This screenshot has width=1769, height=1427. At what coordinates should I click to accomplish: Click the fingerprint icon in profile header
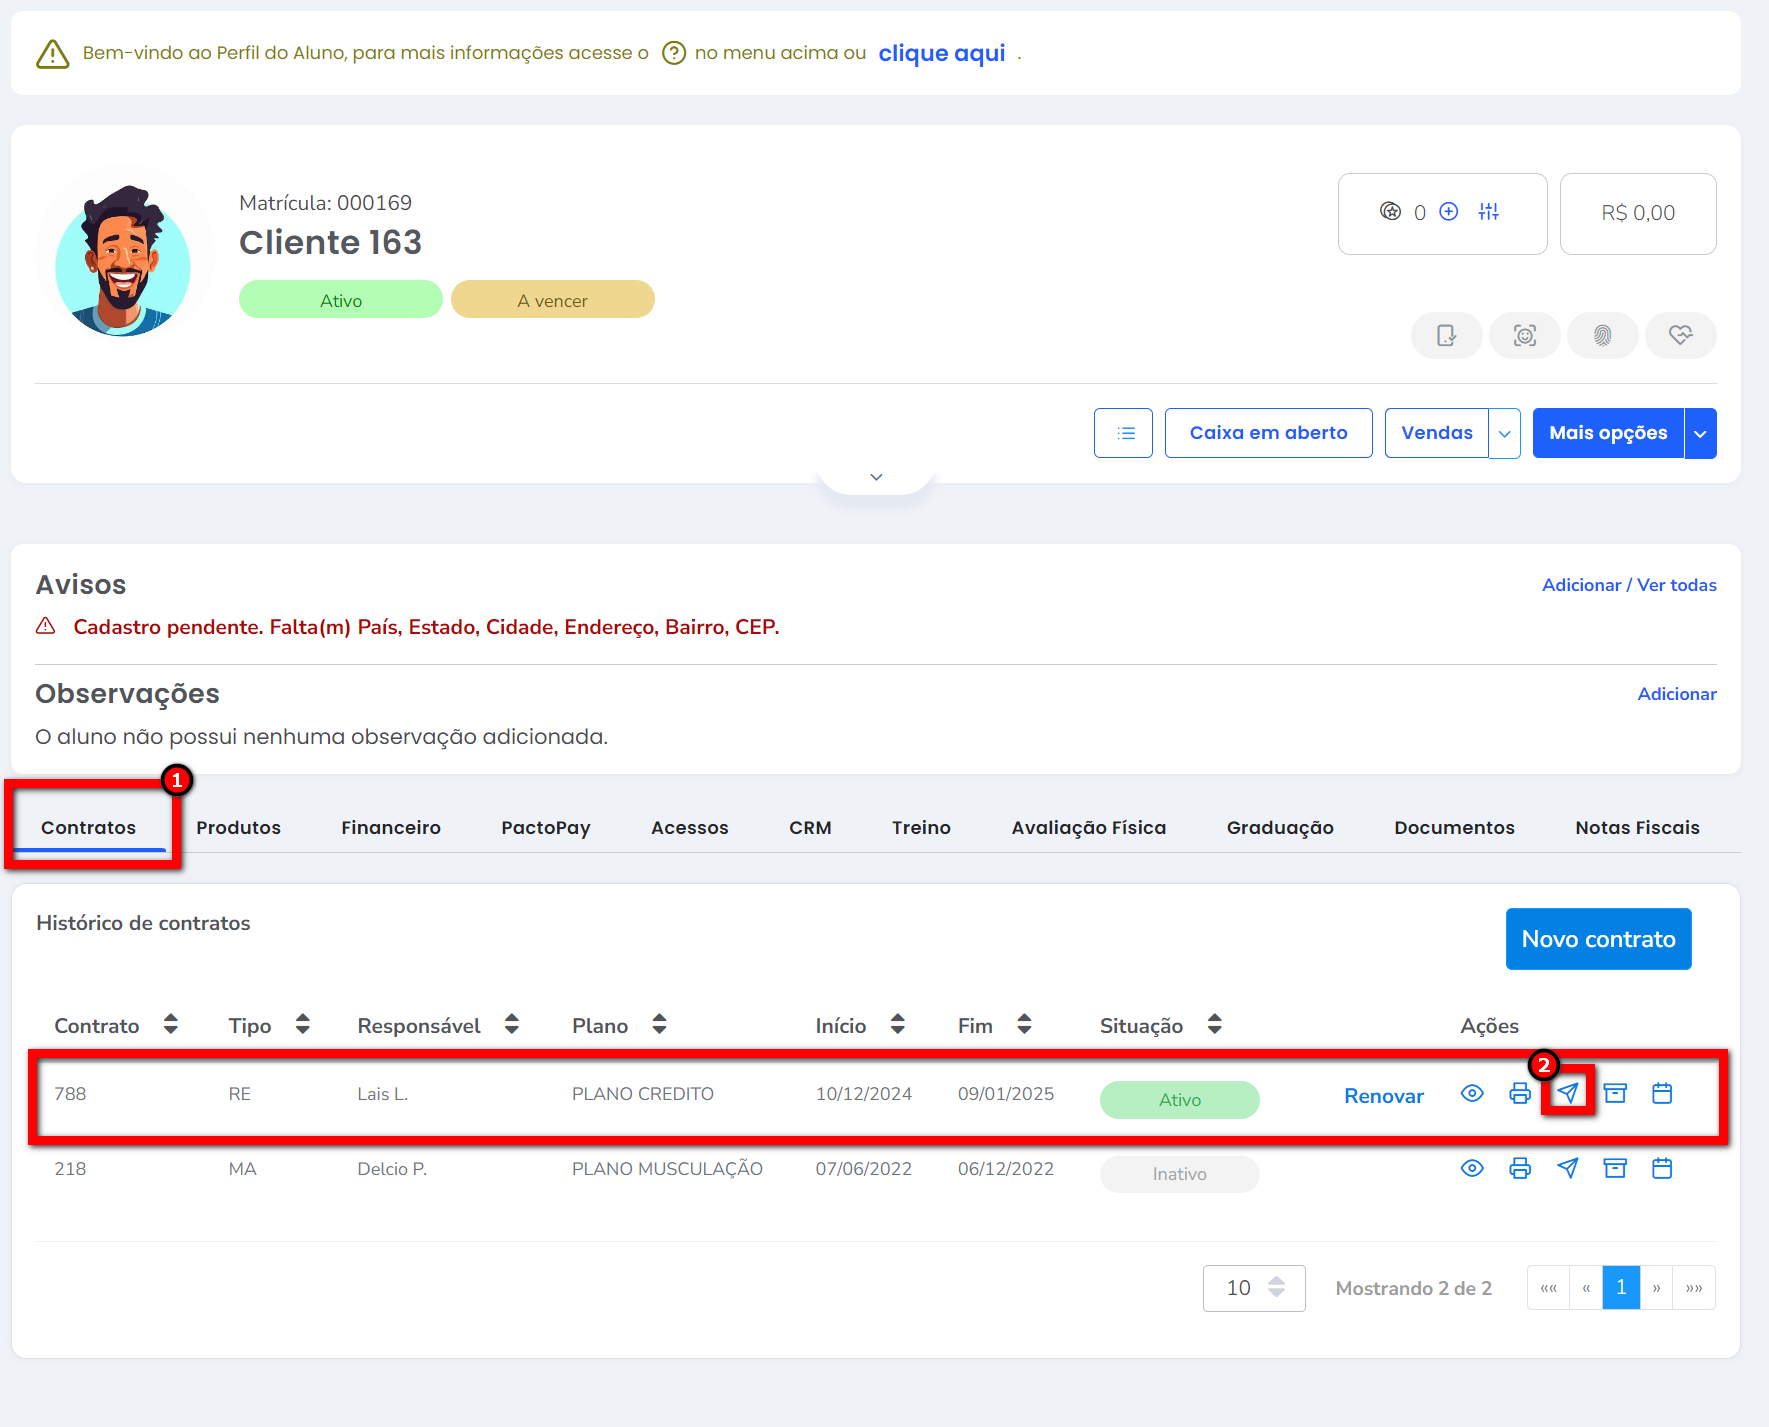click(1602, 336)
